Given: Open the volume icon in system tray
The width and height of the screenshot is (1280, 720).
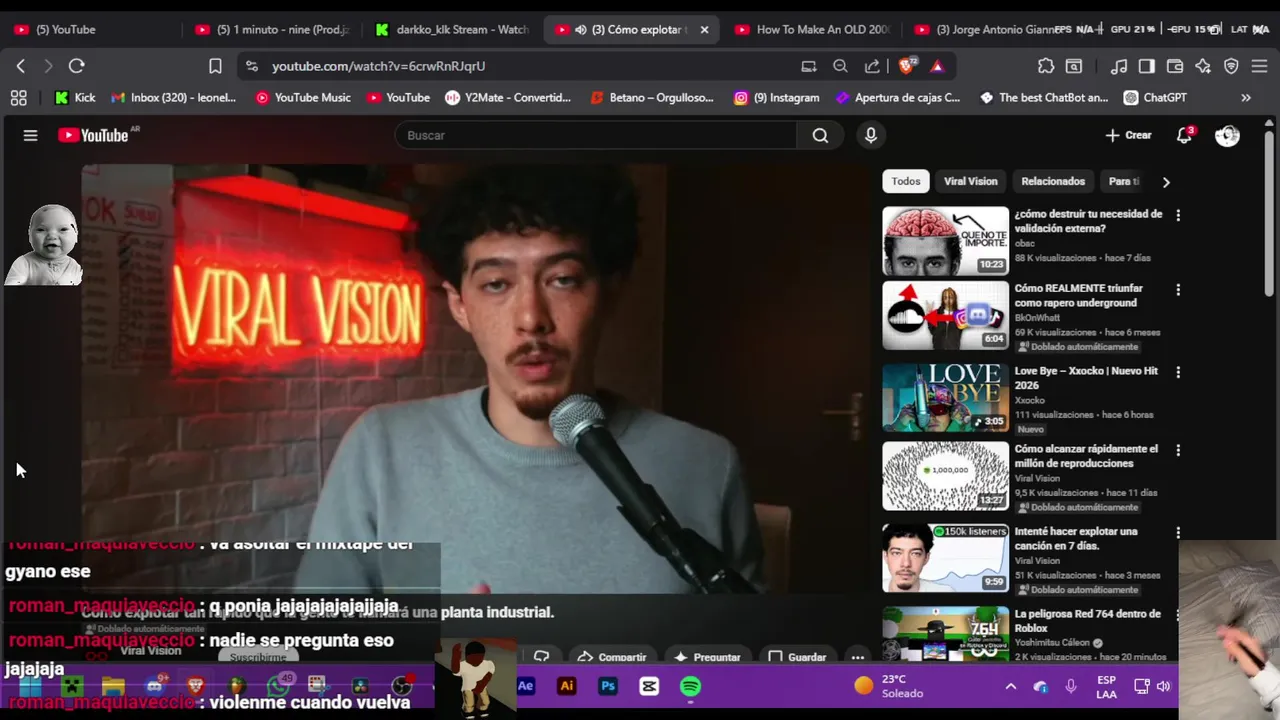Looking at the screenshot, I should tap(1164, 686).
